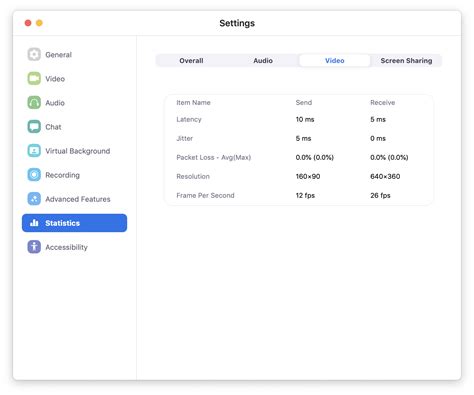The height and width of the screenshot is (395, 474).
Task: Select the Latency row label
Action: (x=189, y=119)
